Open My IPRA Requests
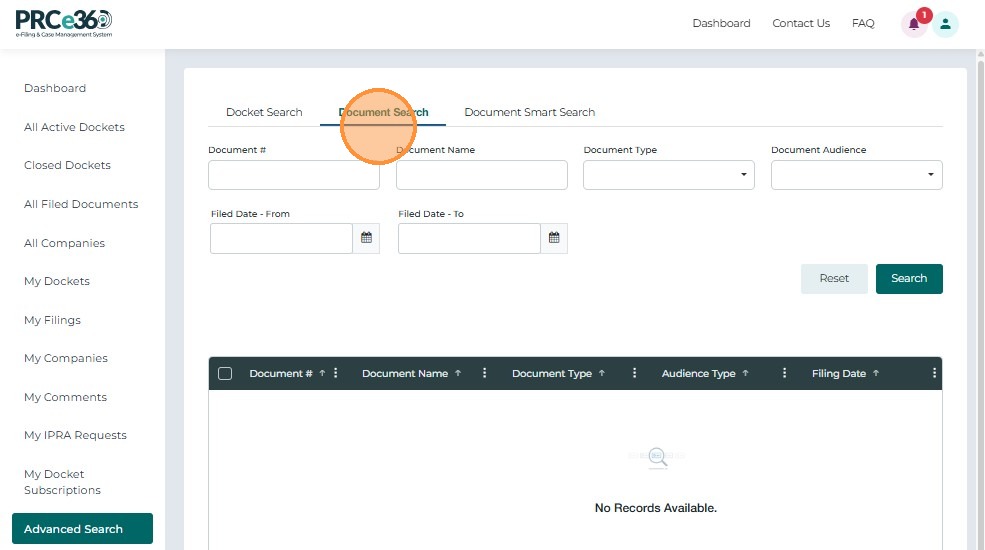 [75, 435]
